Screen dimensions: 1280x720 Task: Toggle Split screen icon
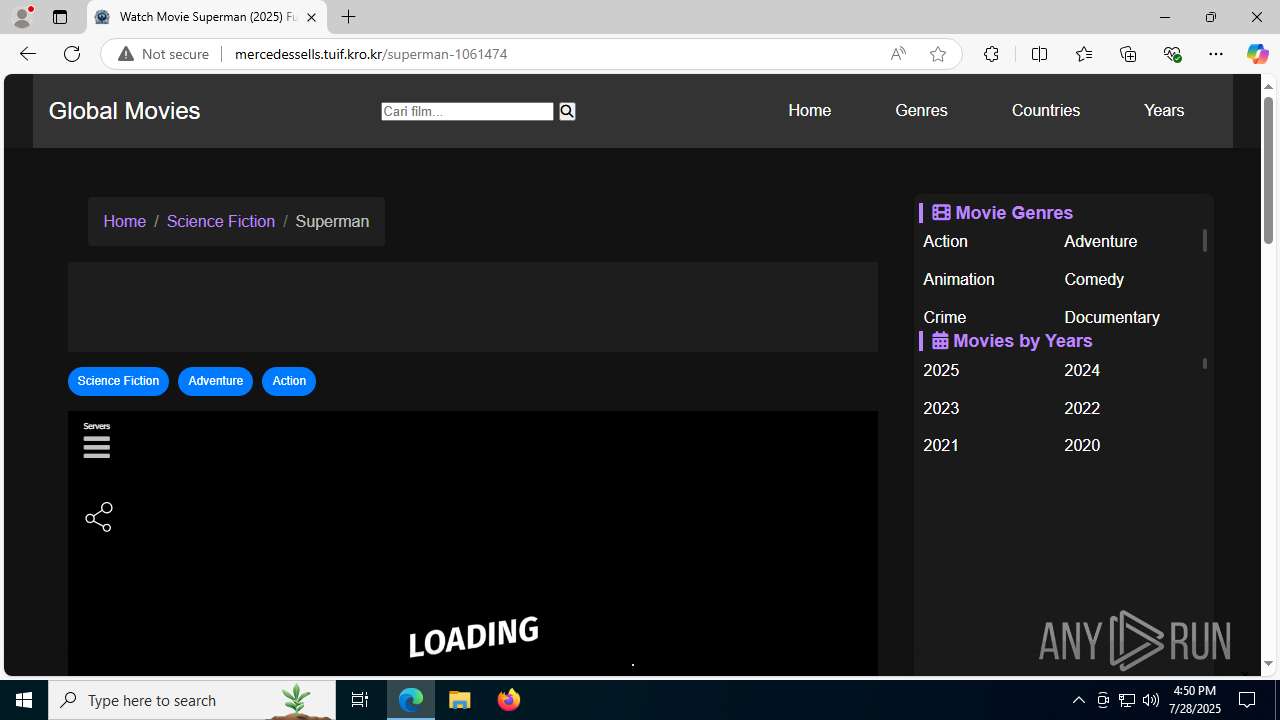point(1039,54)
